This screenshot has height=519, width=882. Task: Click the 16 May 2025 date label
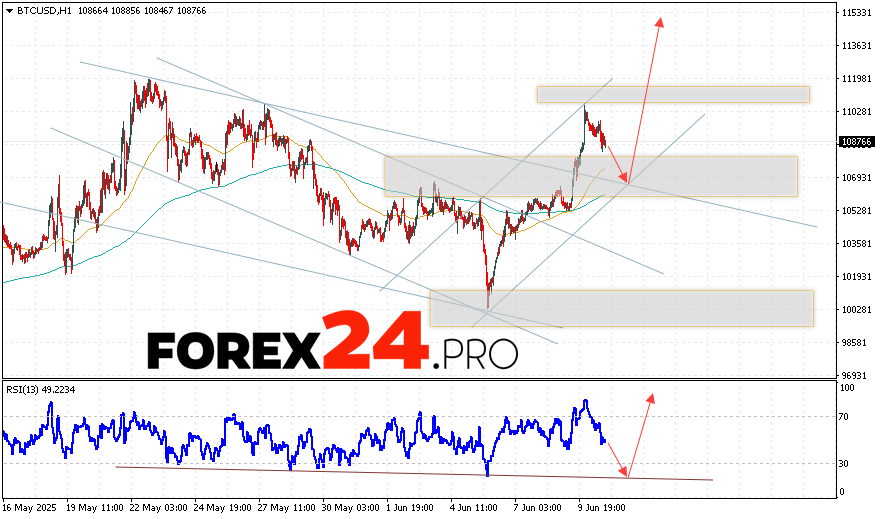[x=30, y=507]
